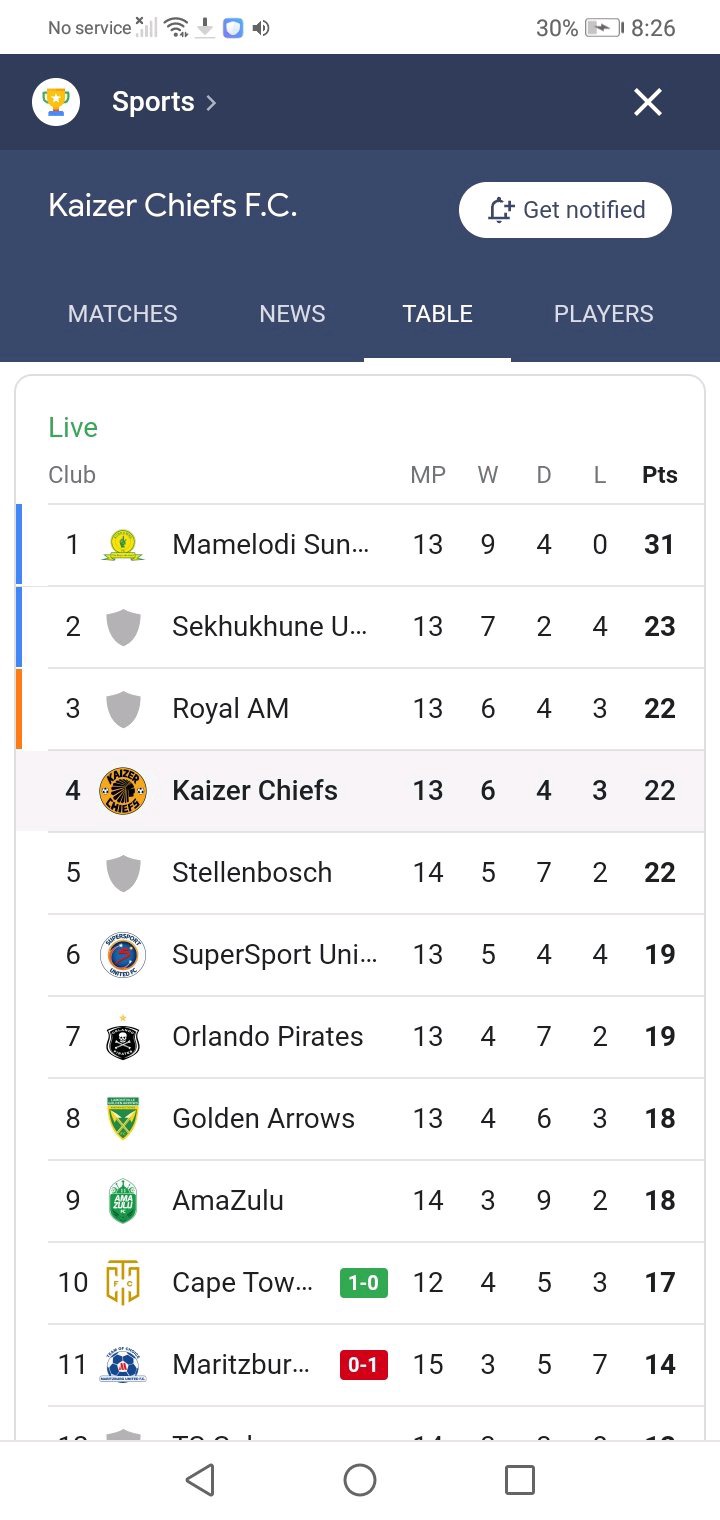This screenshot has height=1520, width=720.
Task: Switch to the NEWS tab
Action: pyautogui.click(x=292, y=314)
